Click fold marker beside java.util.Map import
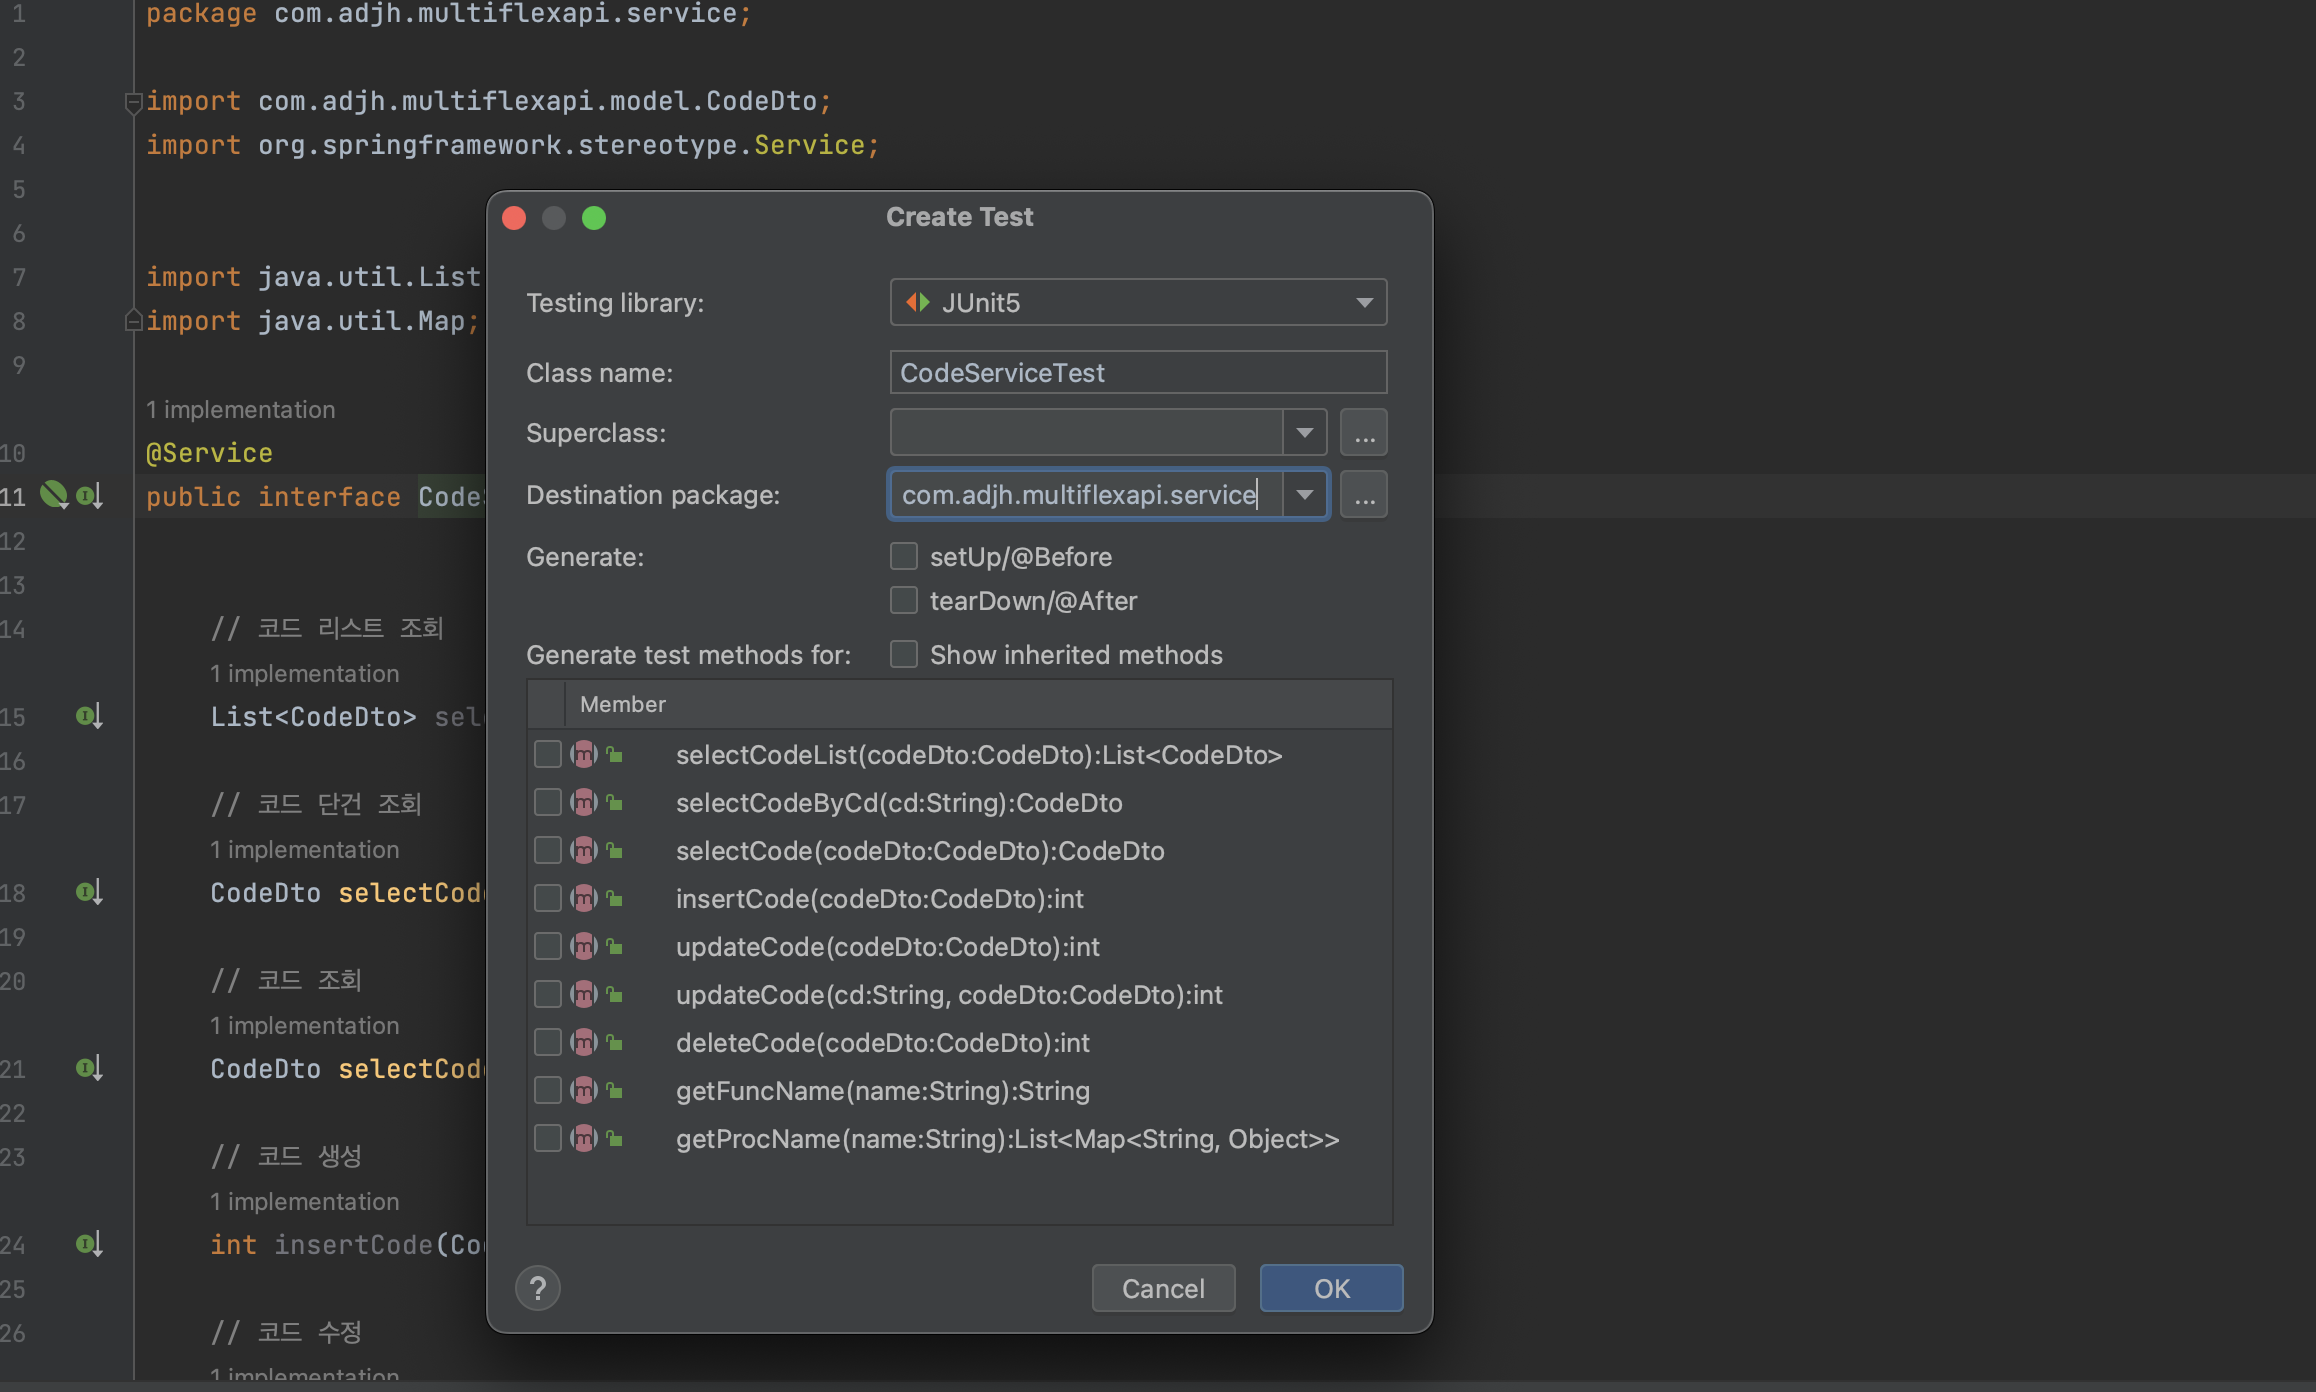 click(x=133, y=321)
